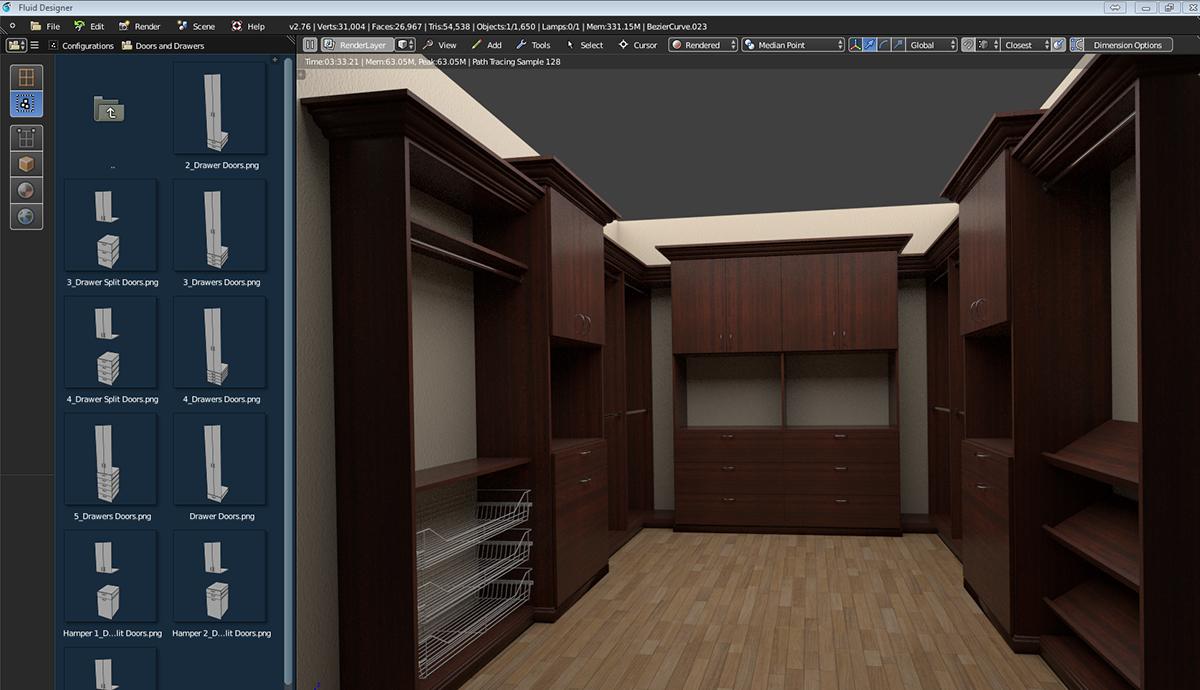
Task: Click the render layer icon beside RenderLayer
Action: pos(329,45)
